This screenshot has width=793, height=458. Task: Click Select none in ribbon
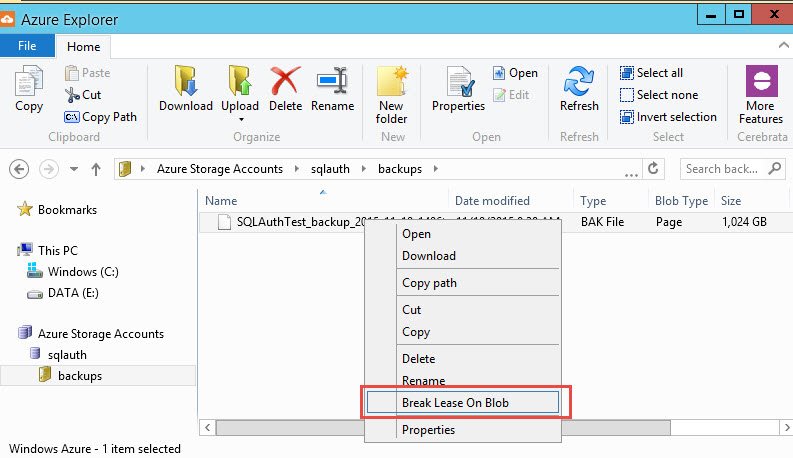[659, 95]
